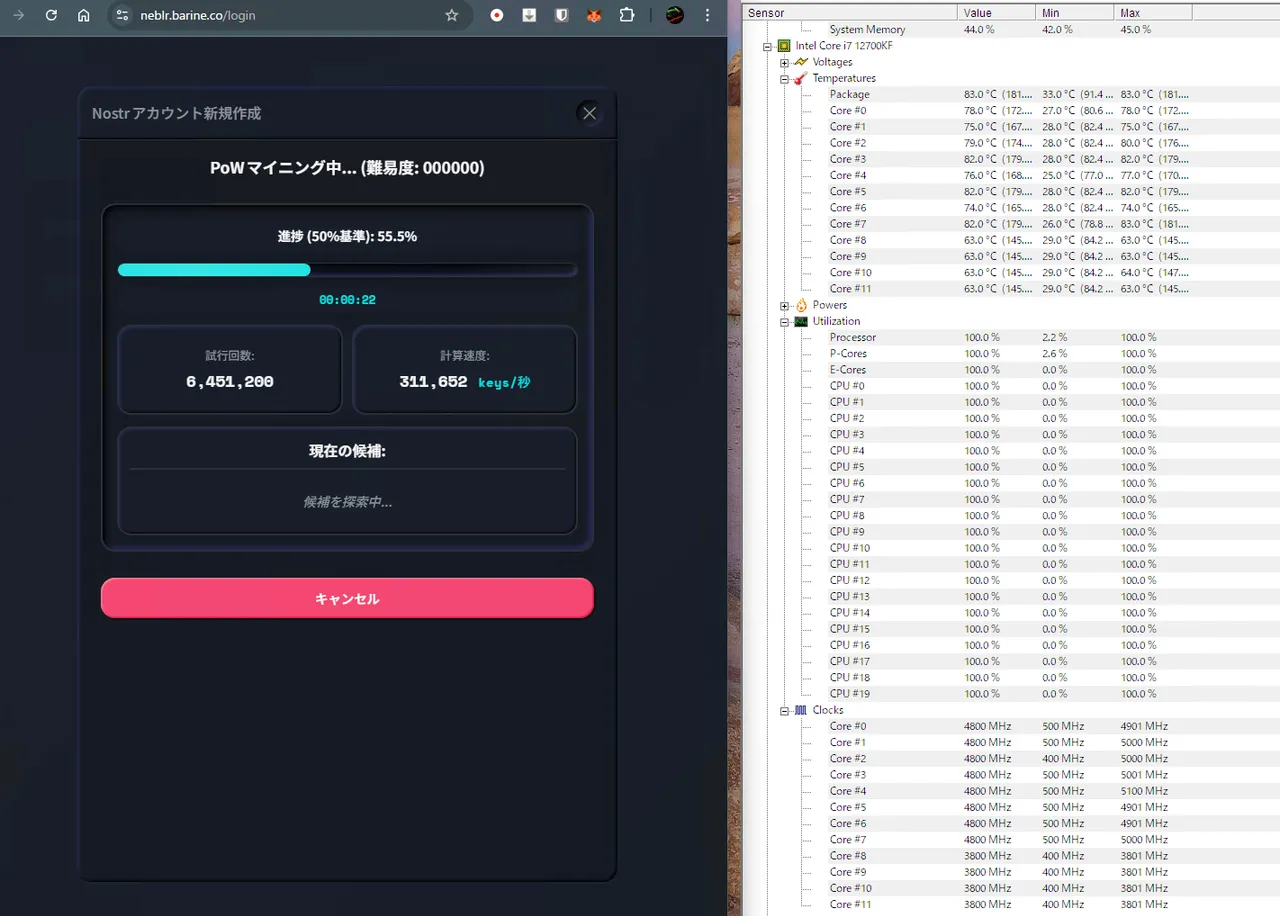Open the MetaMask fox extension
The image size is (1280, 916).
tap(594, 15)
